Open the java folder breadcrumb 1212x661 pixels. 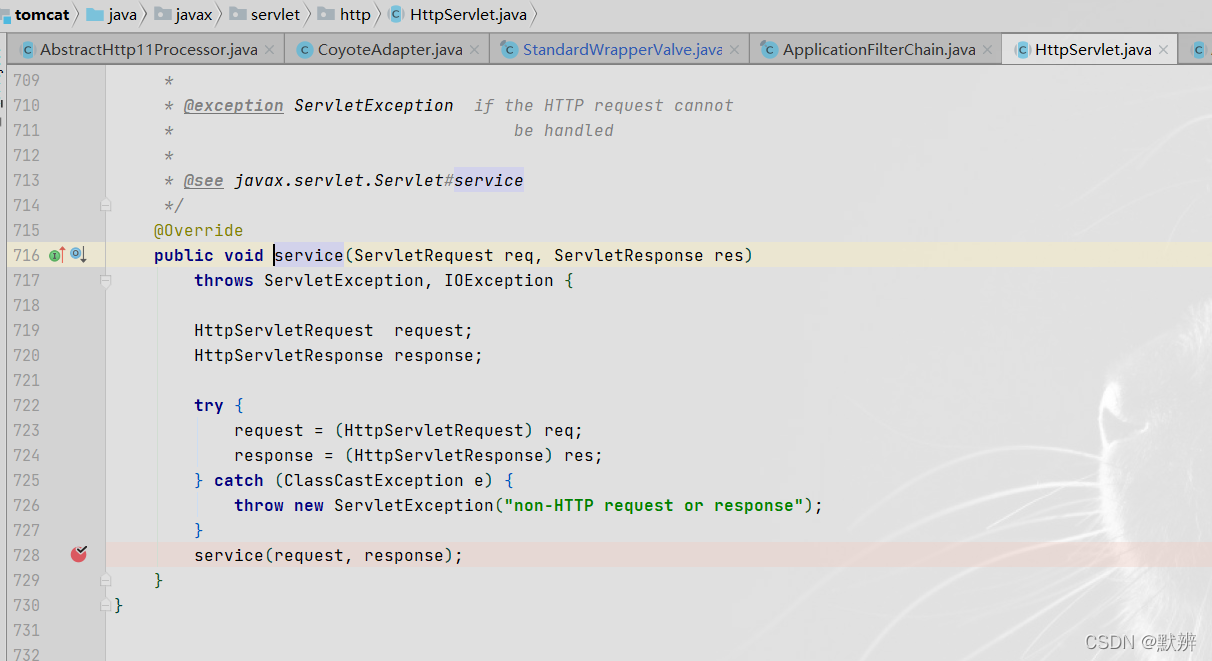click(x=123, y=14)
